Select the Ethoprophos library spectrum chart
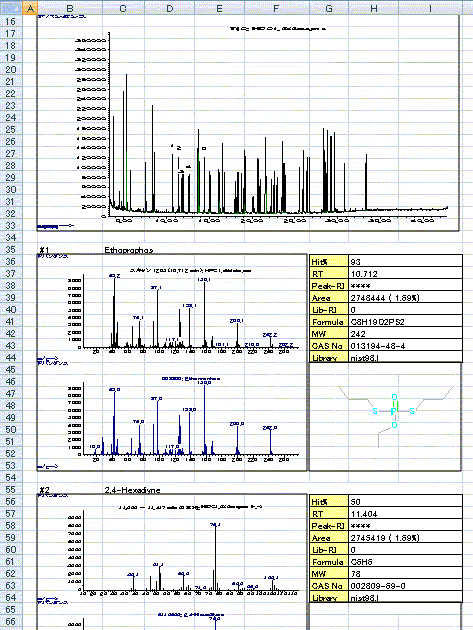 [x=172, y=417]
